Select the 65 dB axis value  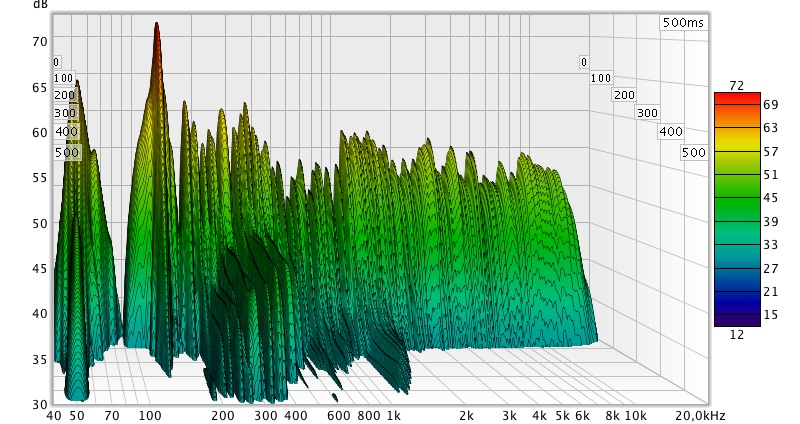(x=40, y=87)
